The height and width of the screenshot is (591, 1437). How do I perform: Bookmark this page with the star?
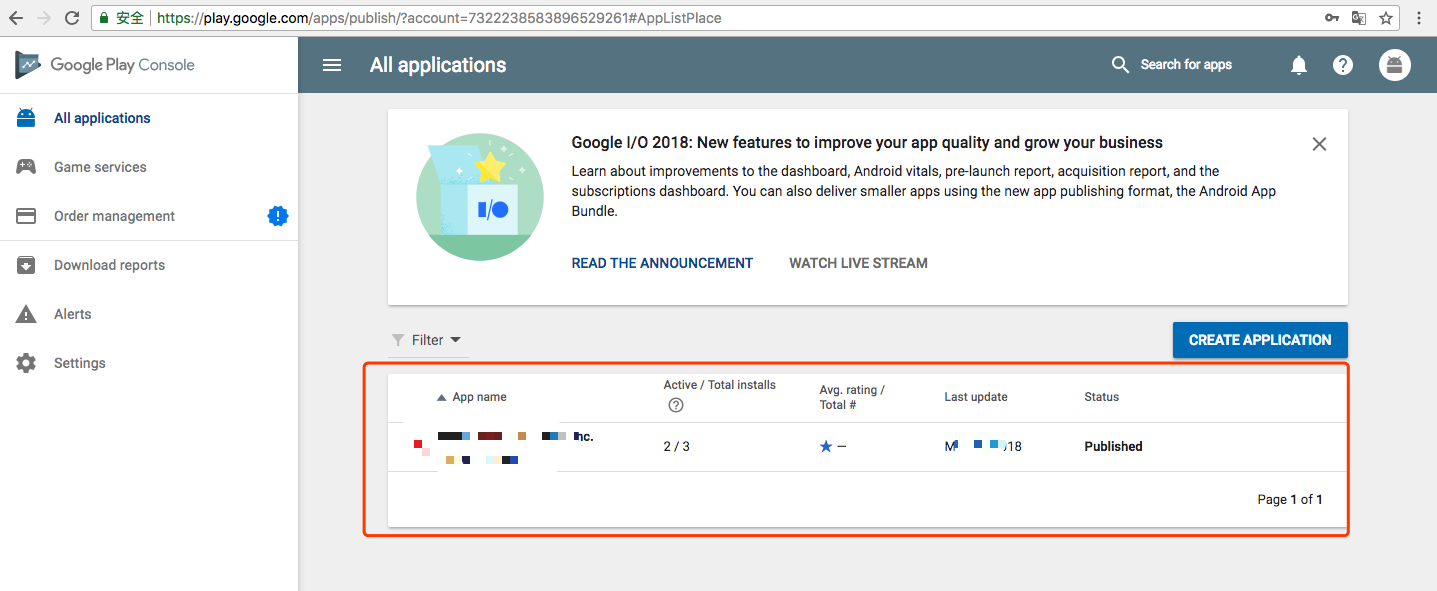(1386, 18)
